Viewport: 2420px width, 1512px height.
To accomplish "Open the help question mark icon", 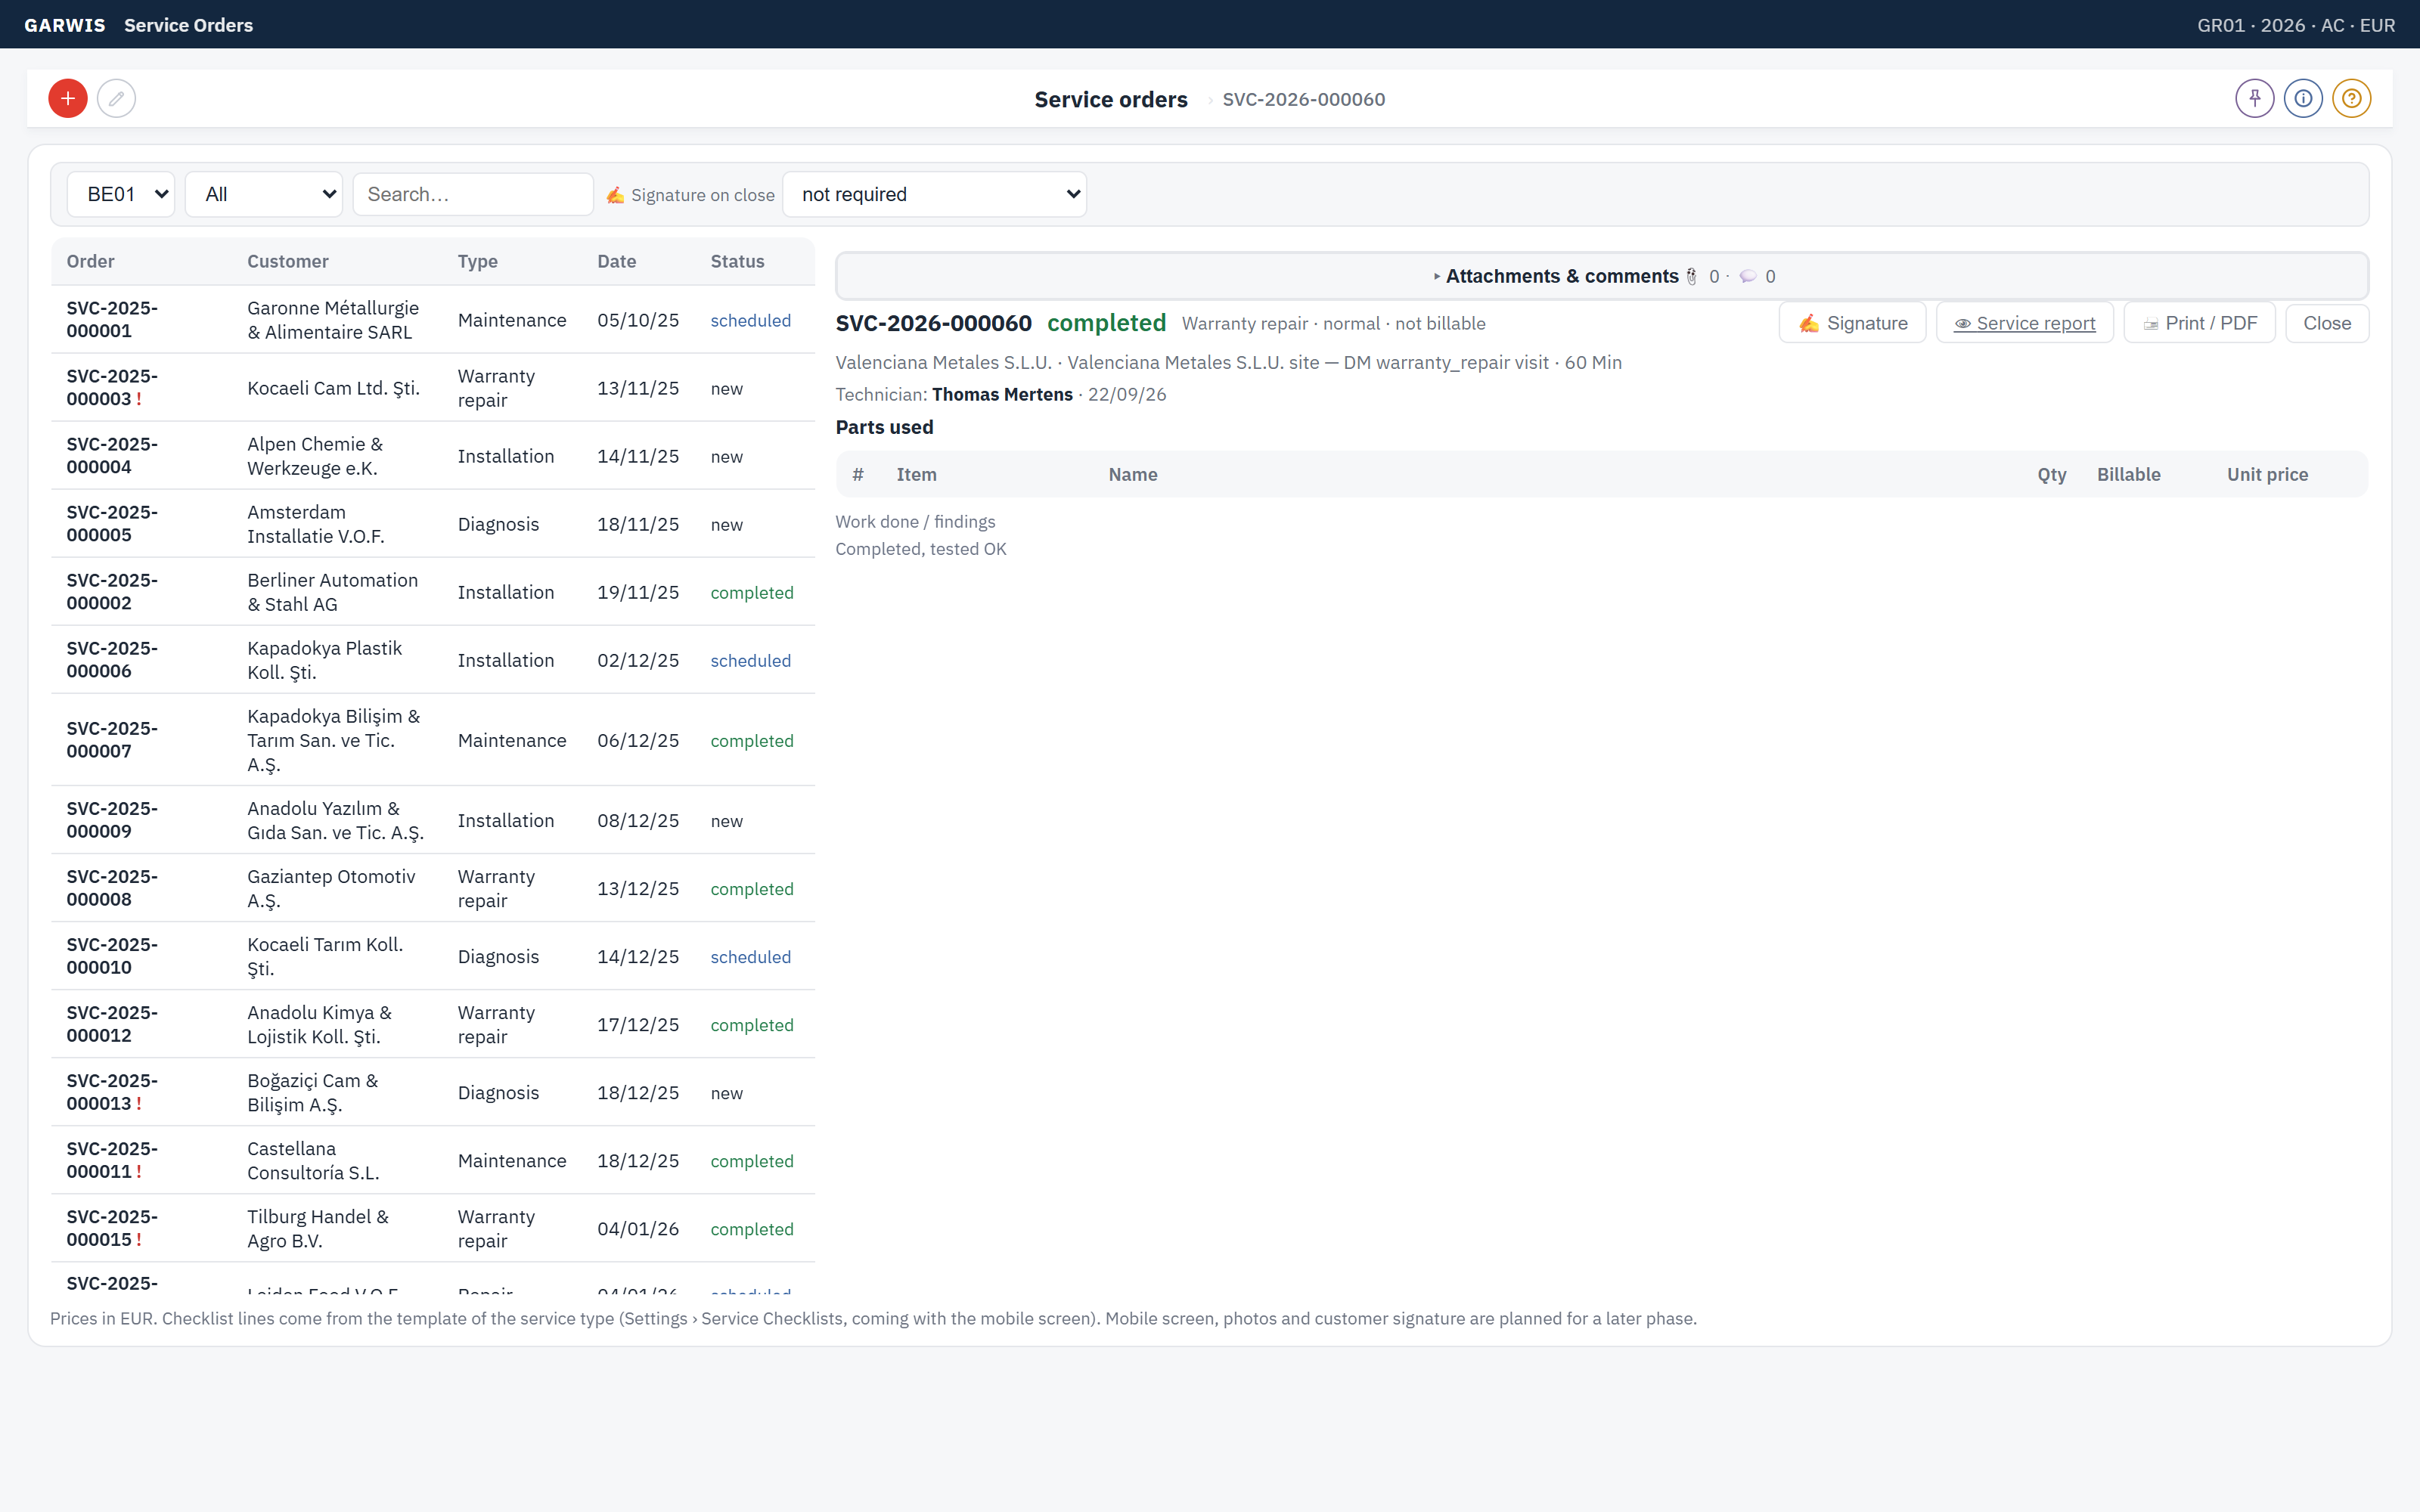I will [x=2351, y=98].
